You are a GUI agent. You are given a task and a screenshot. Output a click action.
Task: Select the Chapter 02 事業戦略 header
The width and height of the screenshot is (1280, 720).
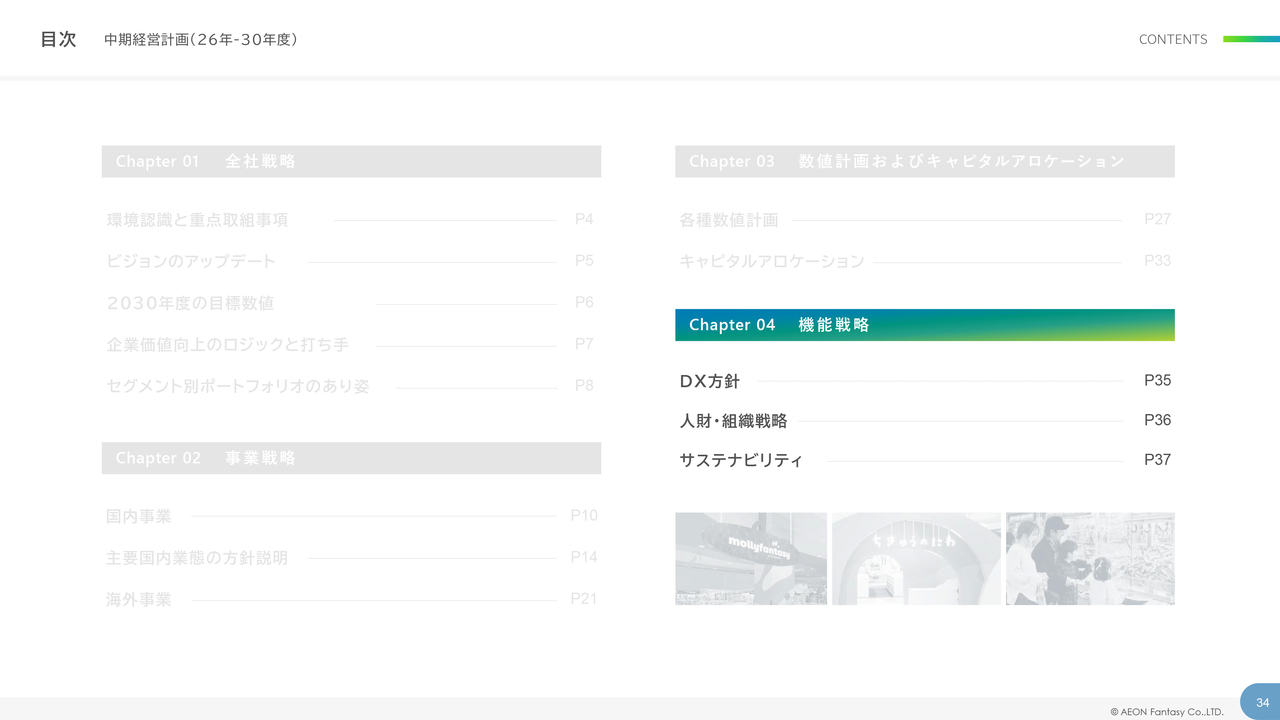[351, 458]
